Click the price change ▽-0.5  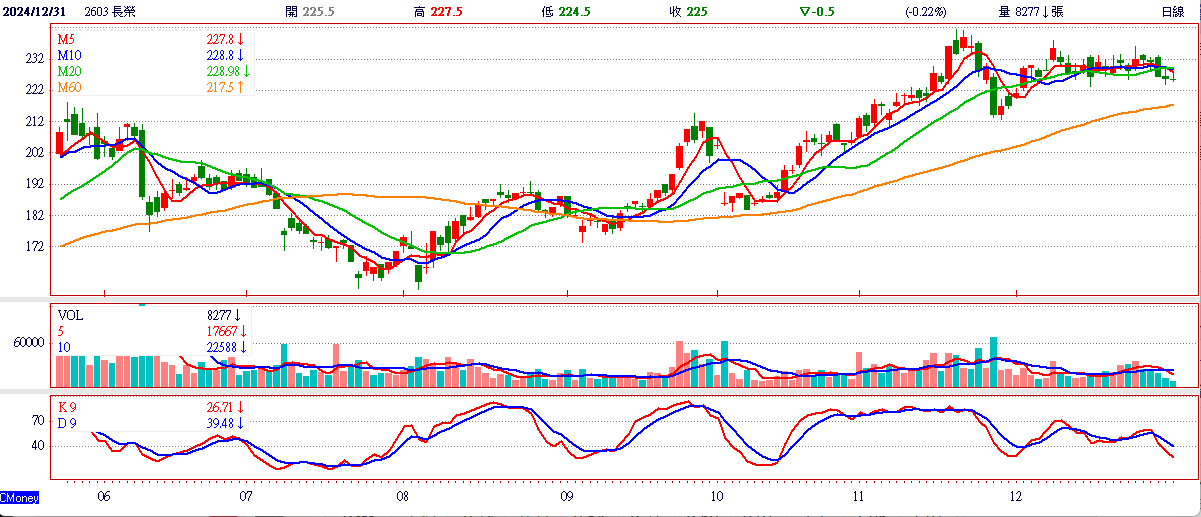pyautogui.click(x=818, y=12)
